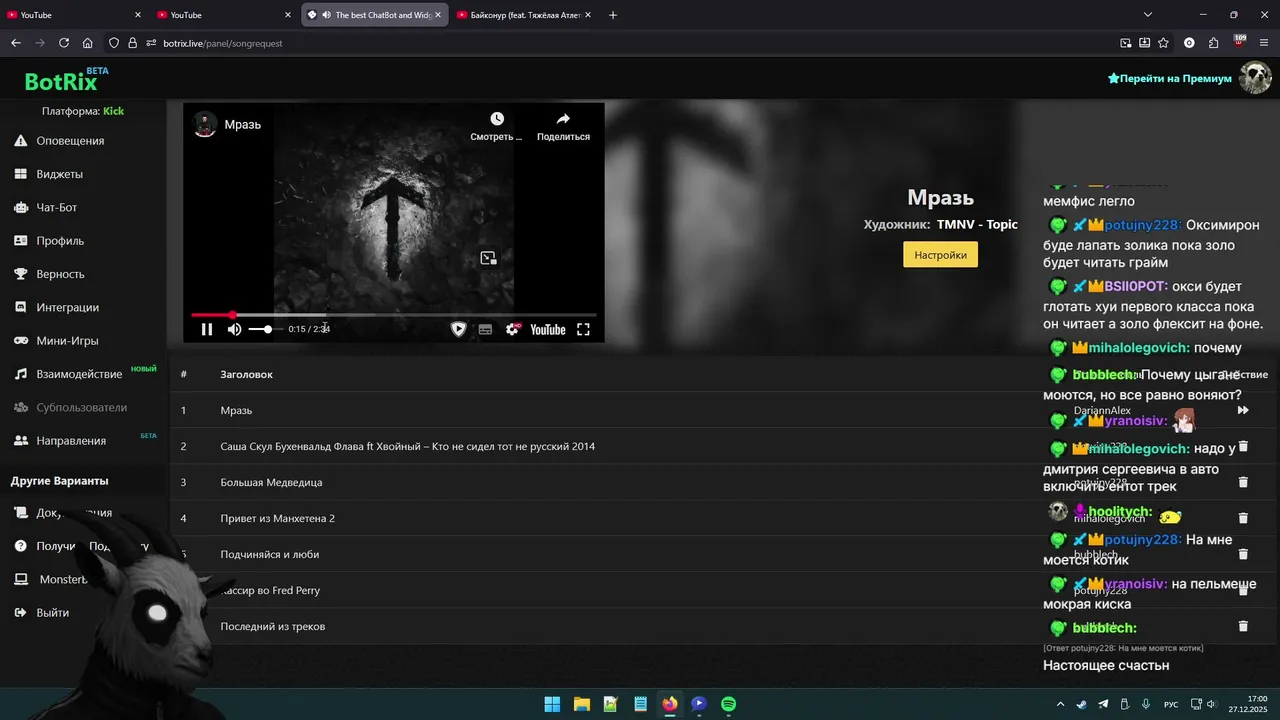
Task: Bookmark this page with the star icon
Action: point(1163,43)
